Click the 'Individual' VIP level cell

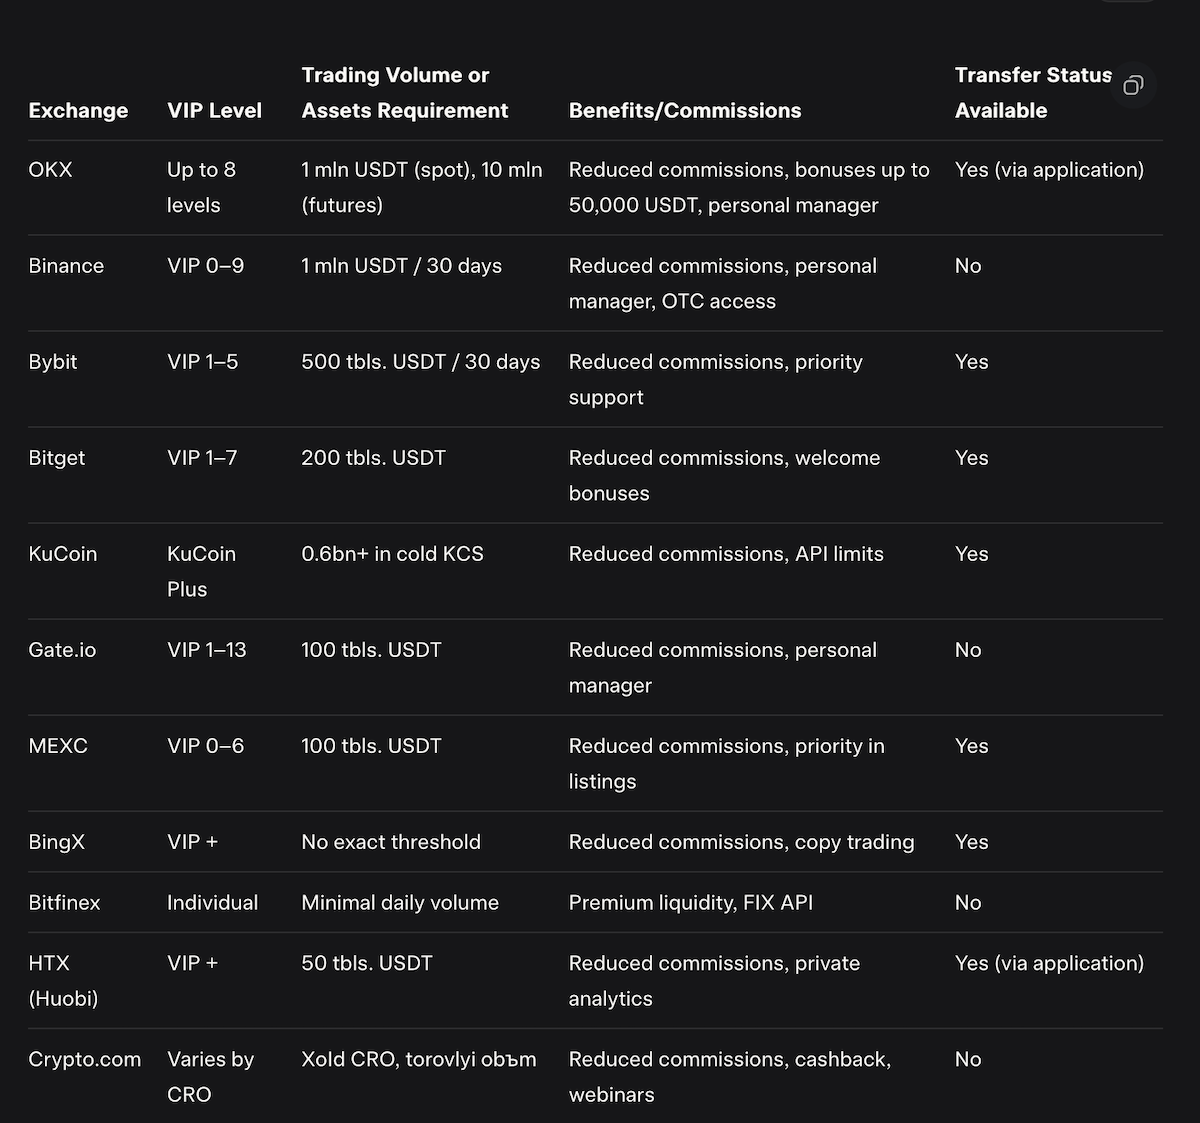(x=212, y=903)
